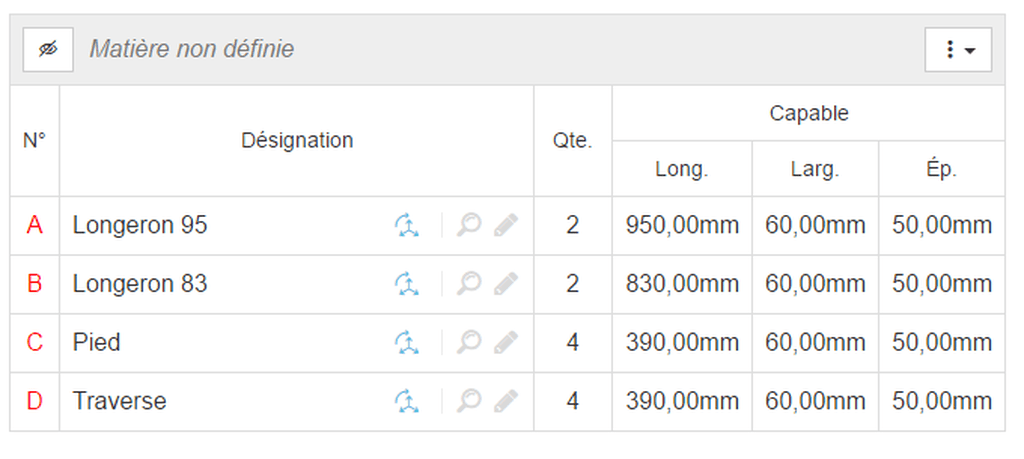
Task: Edit Traverse with the pencil icon
Action: pos(506,401)
